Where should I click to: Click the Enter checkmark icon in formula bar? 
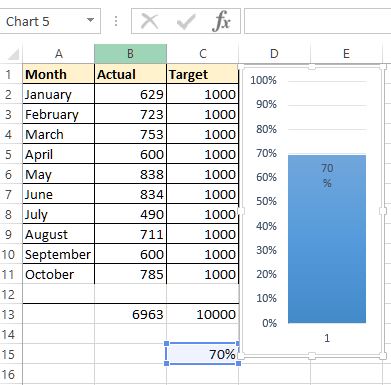(186, 22)
